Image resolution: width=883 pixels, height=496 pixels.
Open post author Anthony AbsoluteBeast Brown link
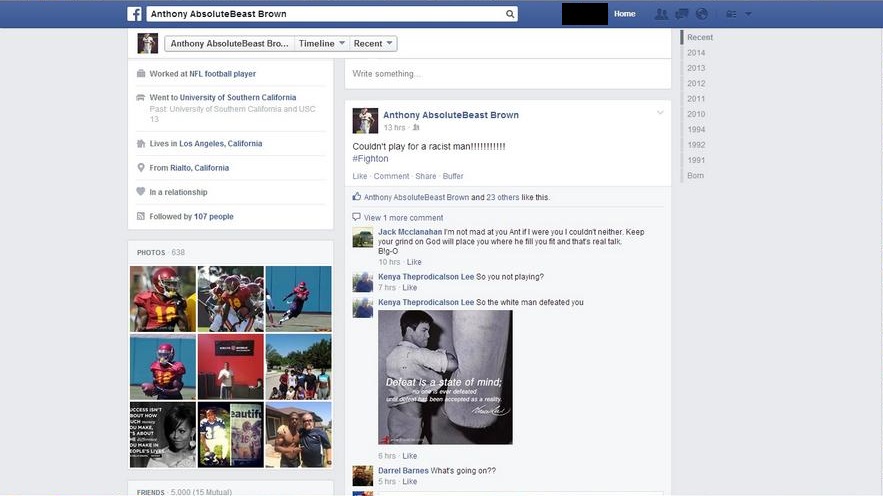(x=451, y=115)
